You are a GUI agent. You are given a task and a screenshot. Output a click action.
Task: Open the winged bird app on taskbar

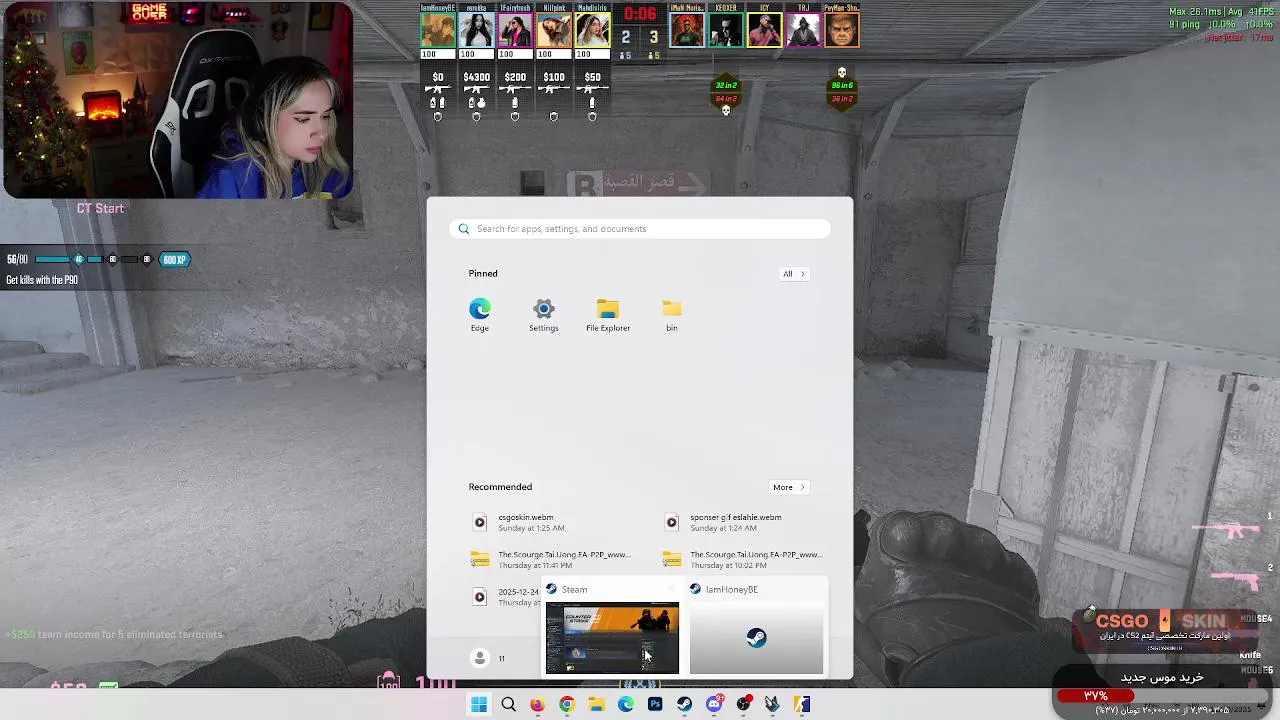pyautogui.click(x=772, y=705)
